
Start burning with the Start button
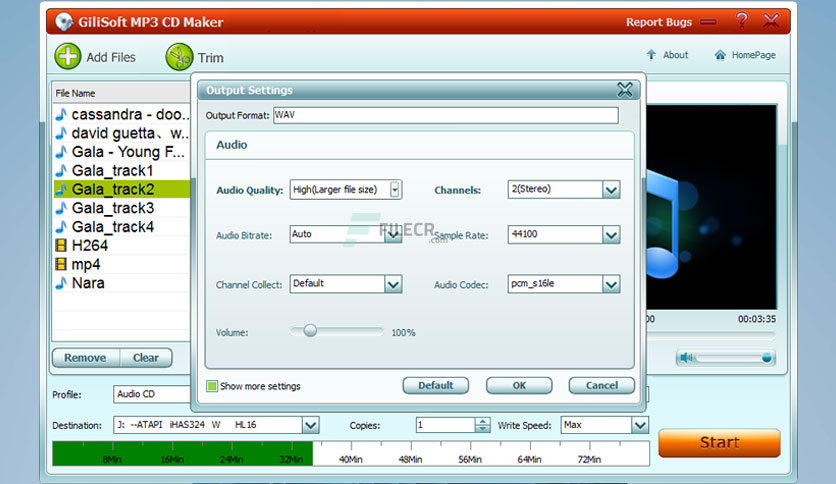pos(719,442)
